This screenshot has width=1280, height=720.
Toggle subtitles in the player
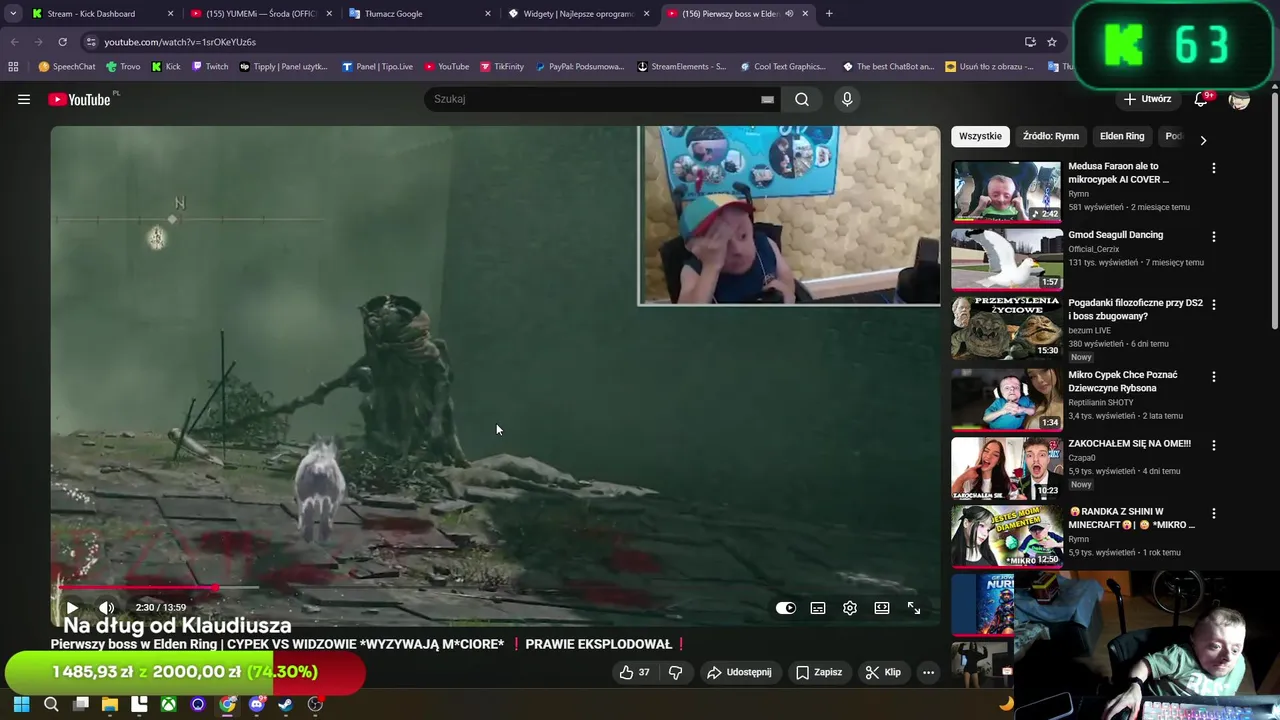[x=818, y=607]
